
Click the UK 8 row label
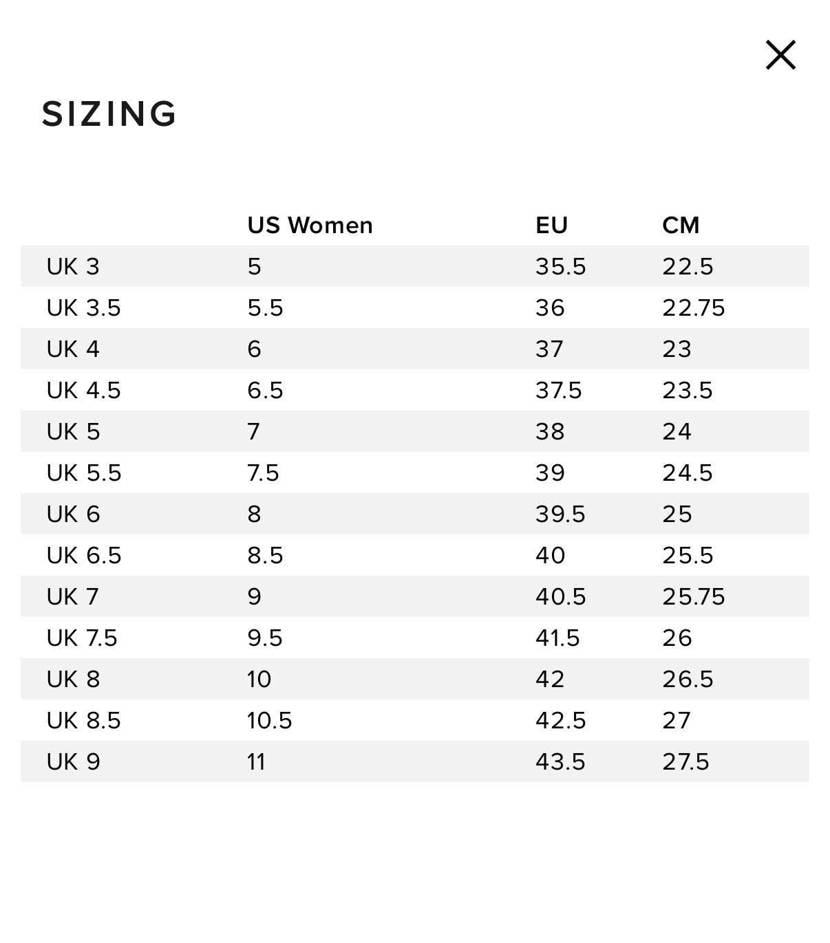pyautogui.click(x=73, y=679)
